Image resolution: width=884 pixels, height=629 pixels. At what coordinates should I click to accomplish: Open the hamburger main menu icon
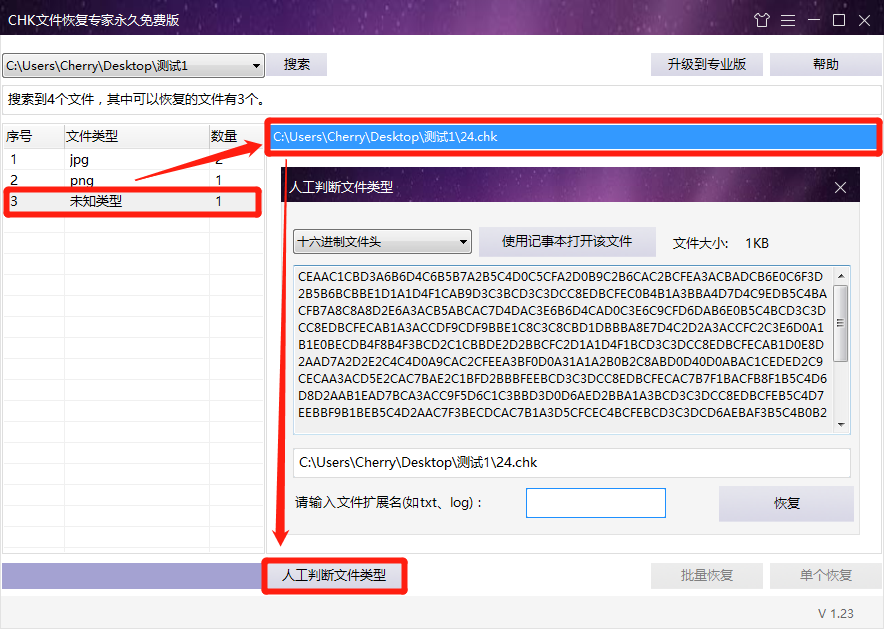tap(789, 19)
